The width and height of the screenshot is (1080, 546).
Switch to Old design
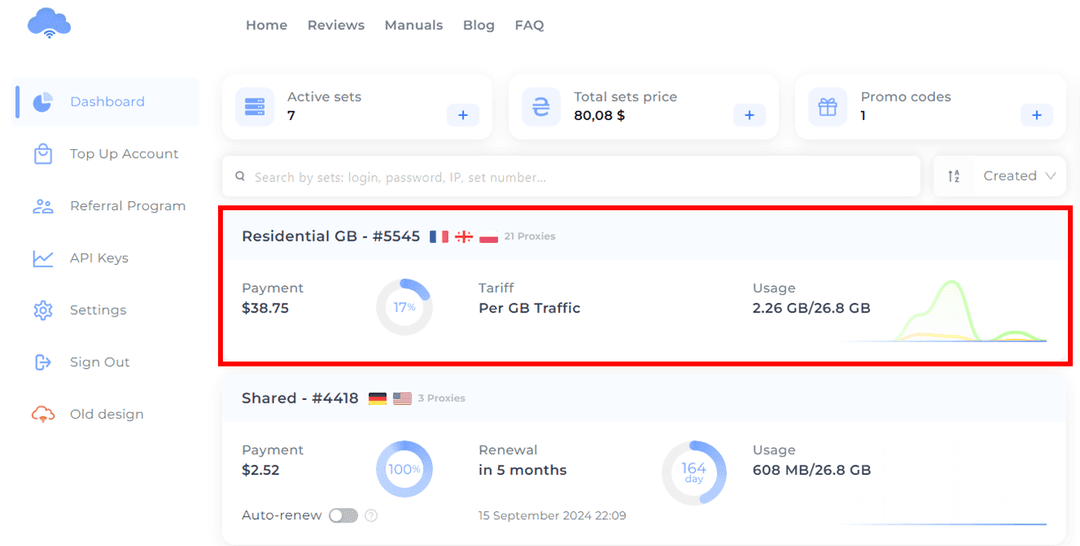(106, 414)
